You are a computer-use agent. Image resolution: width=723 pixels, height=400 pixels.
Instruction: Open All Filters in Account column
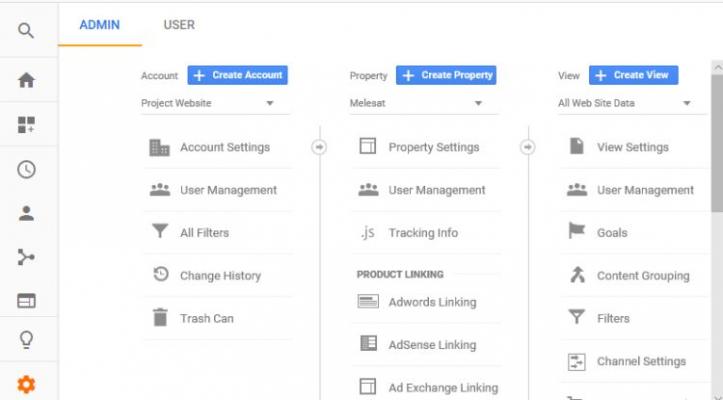pos(204,233)
